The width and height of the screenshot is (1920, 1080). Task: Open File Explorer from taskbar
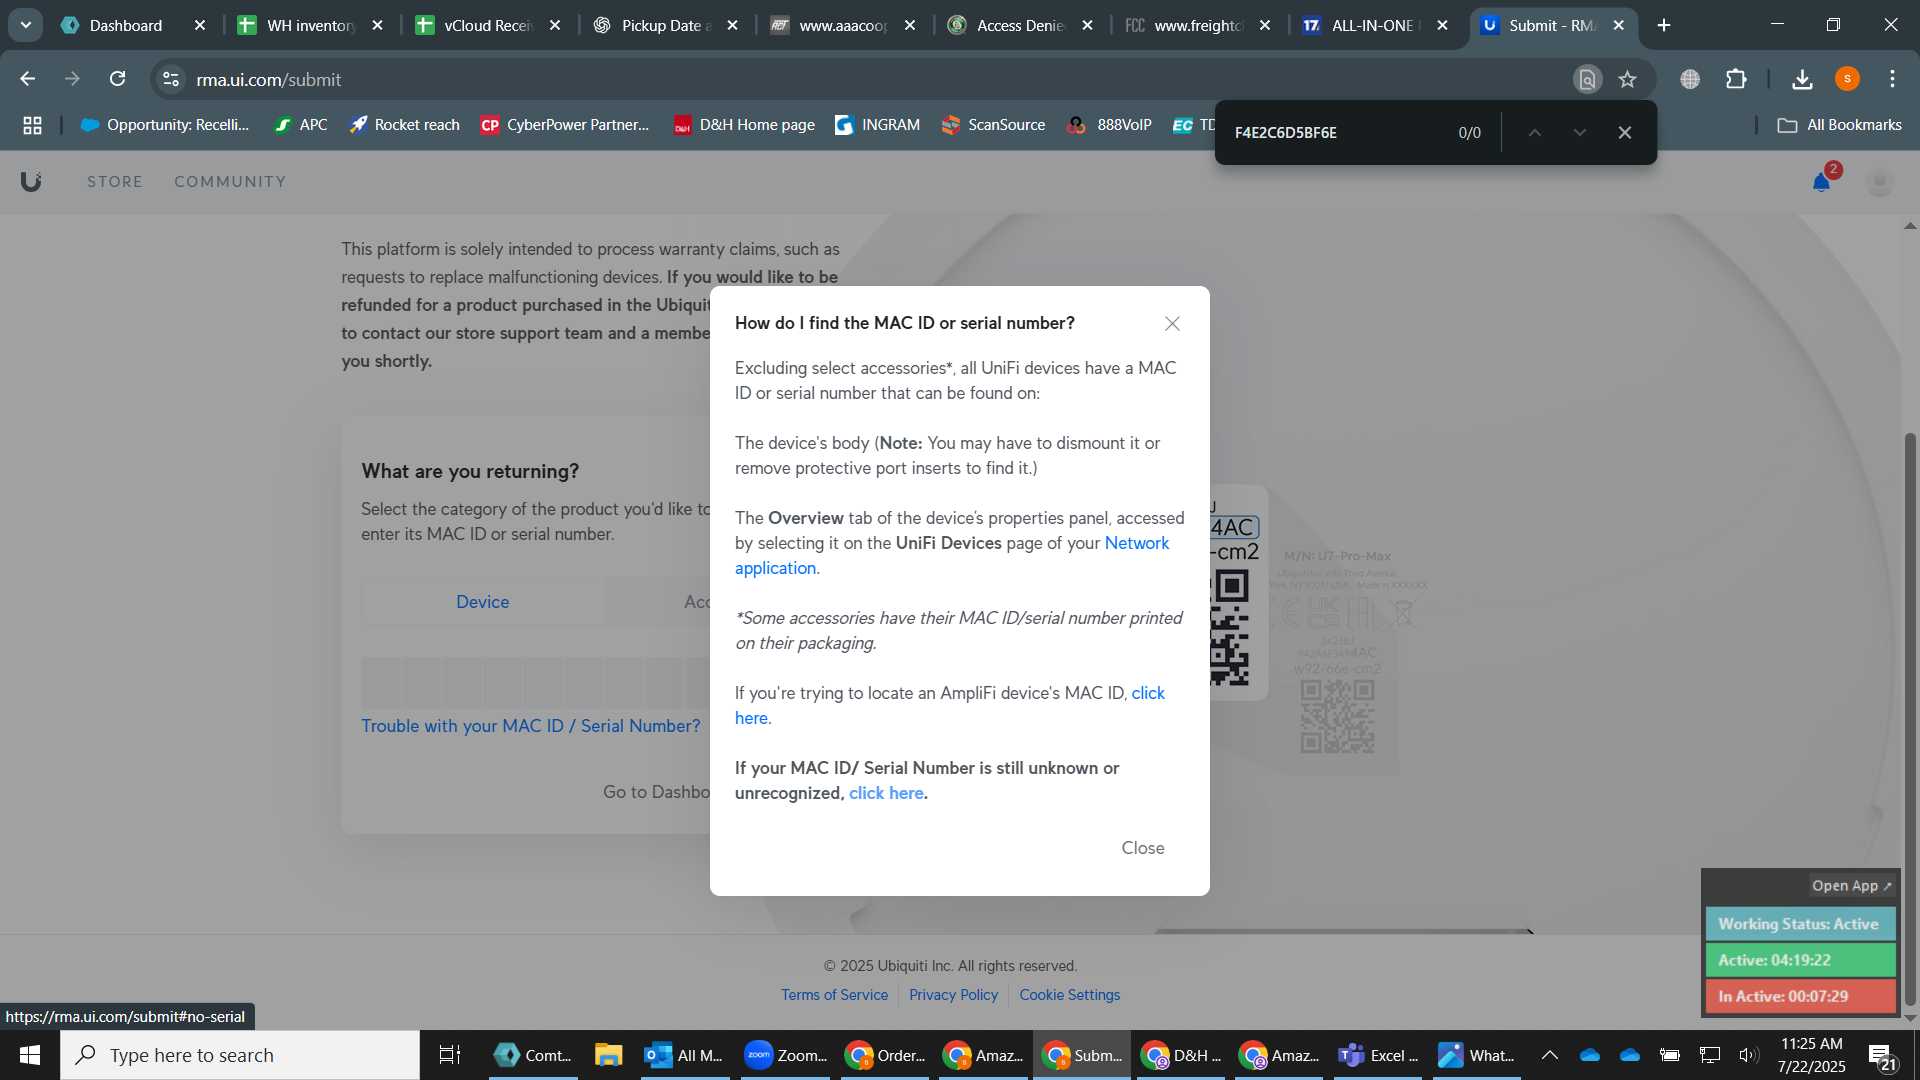[x=608, y=1055]
